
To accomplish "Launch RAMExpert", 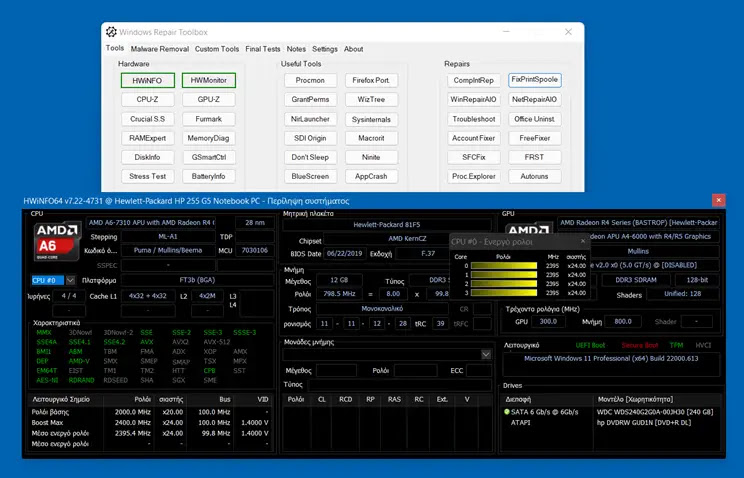I will [148, 138].
